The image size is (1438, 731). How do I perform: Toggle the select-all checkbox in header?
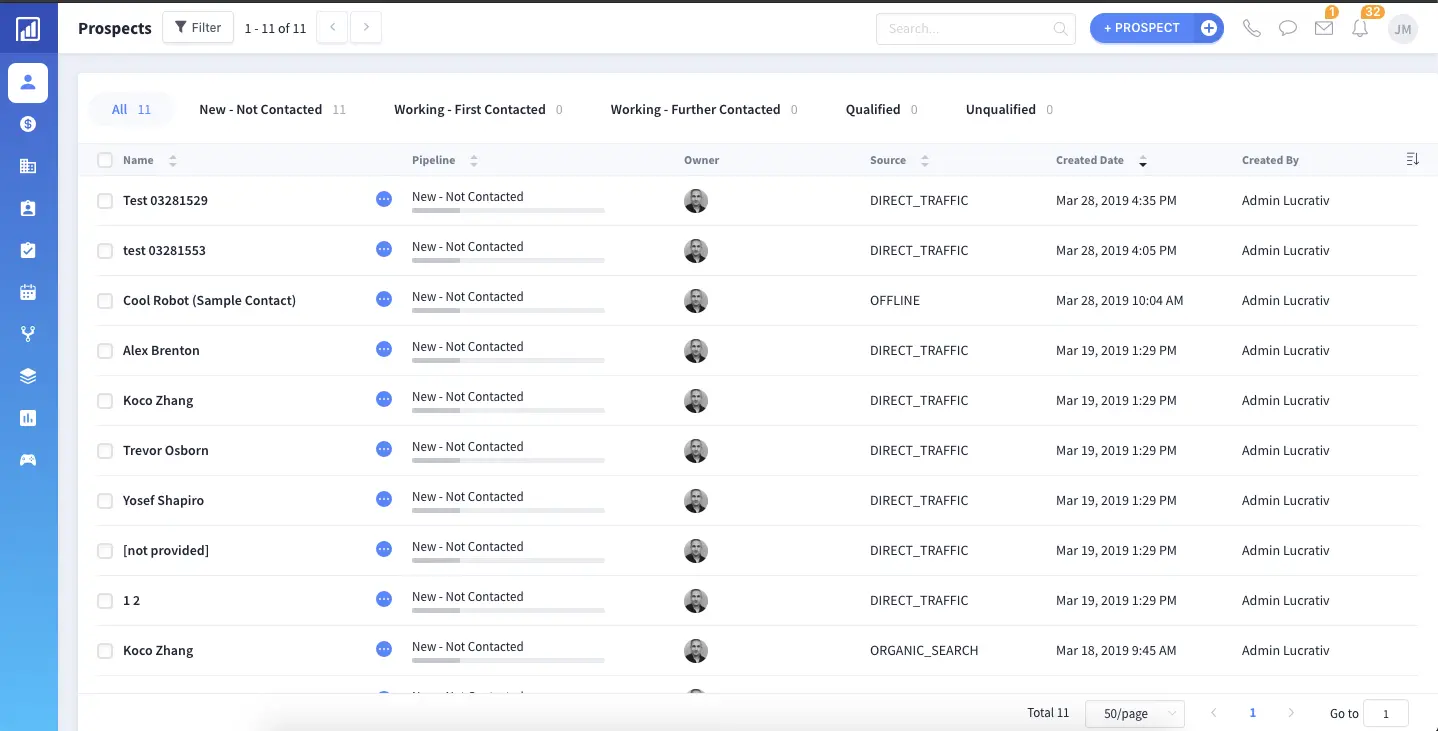point(105,160)
